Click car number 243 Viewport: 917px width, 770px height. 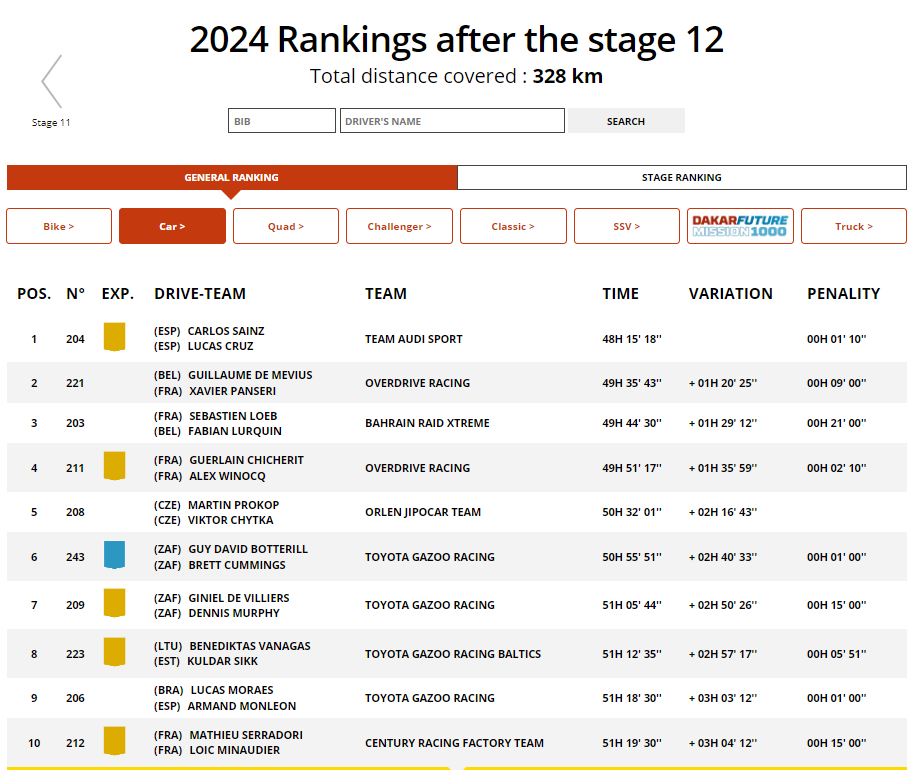point(75,557)
